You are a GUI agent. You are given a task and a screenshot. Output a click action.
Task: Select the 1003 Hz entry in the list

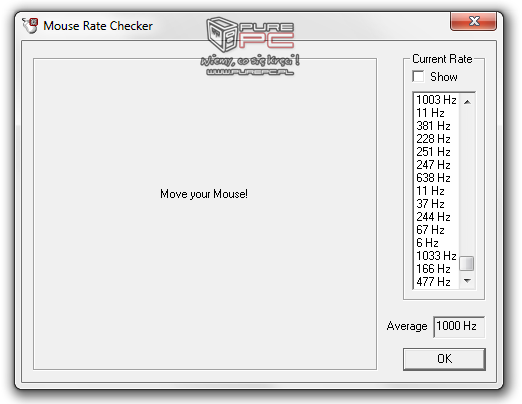click(436, 100)
